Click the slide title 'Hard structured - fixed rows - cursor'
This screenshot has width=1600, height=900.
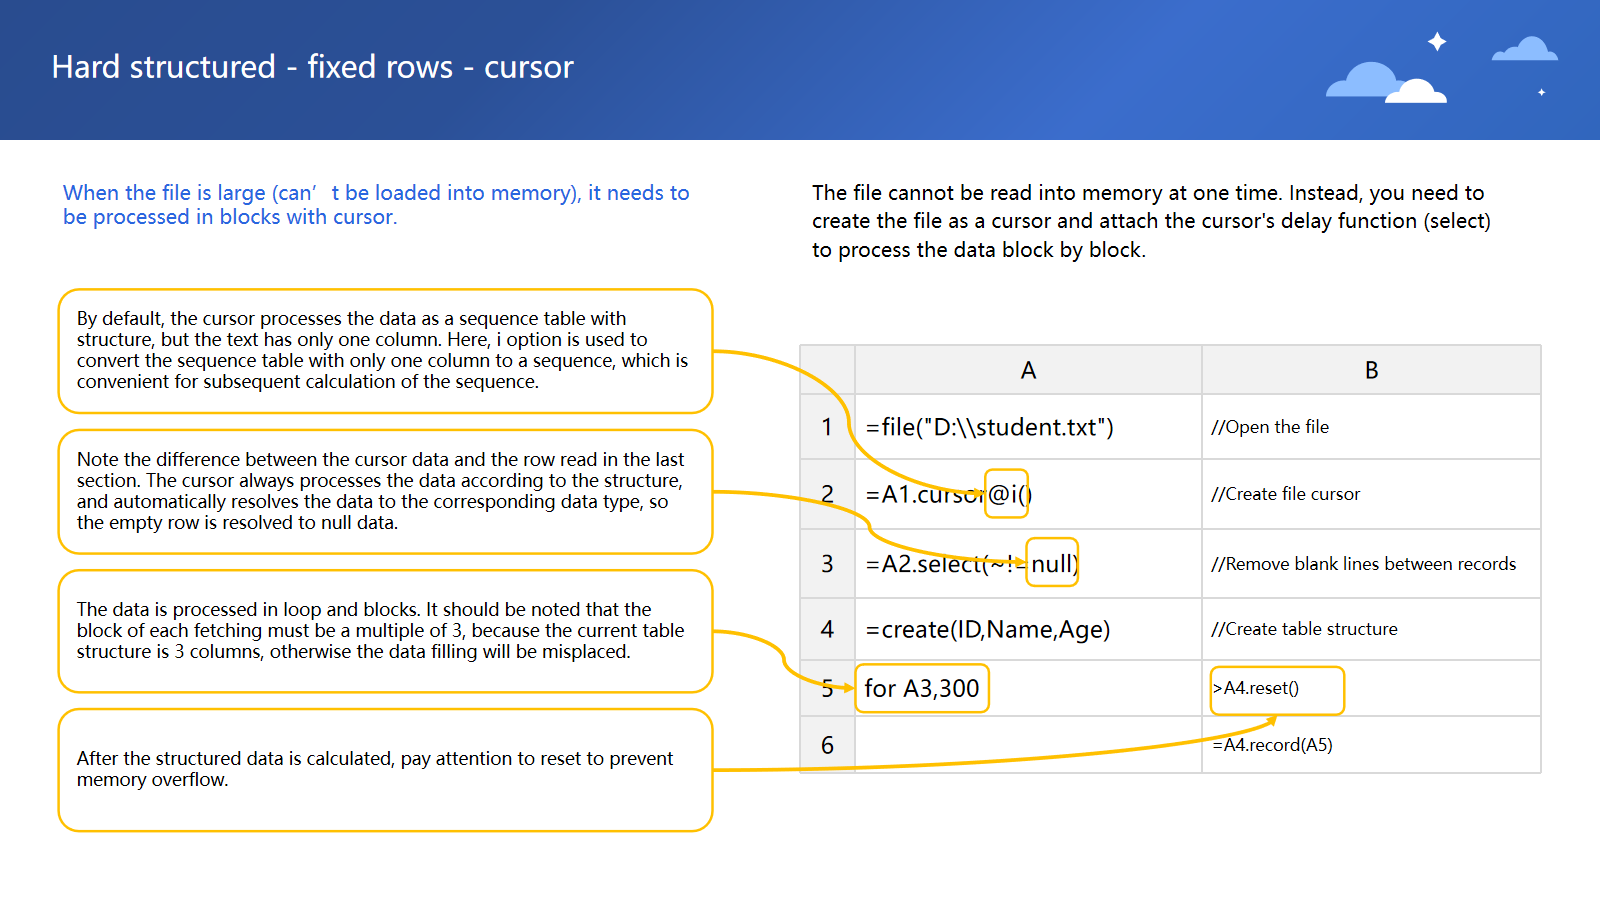[312, 67]
